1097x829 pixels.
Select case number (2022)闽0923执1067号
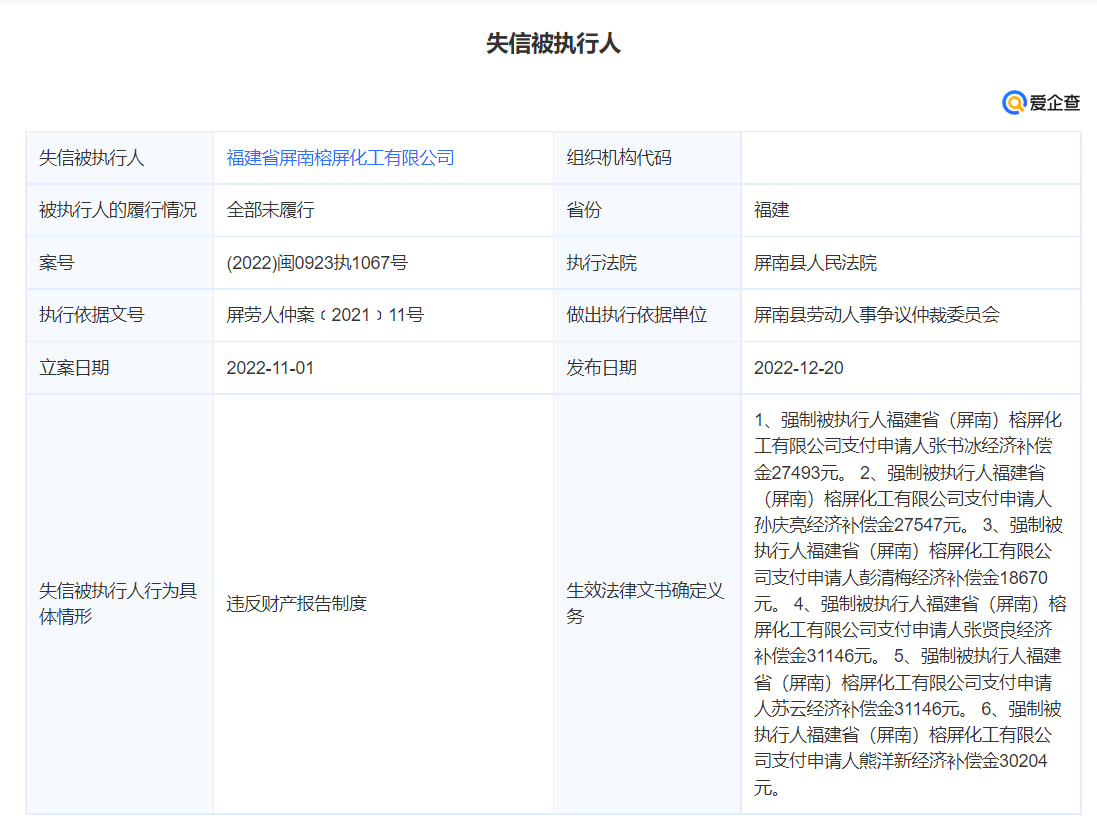pyautogui.click(x=317, y=263)
